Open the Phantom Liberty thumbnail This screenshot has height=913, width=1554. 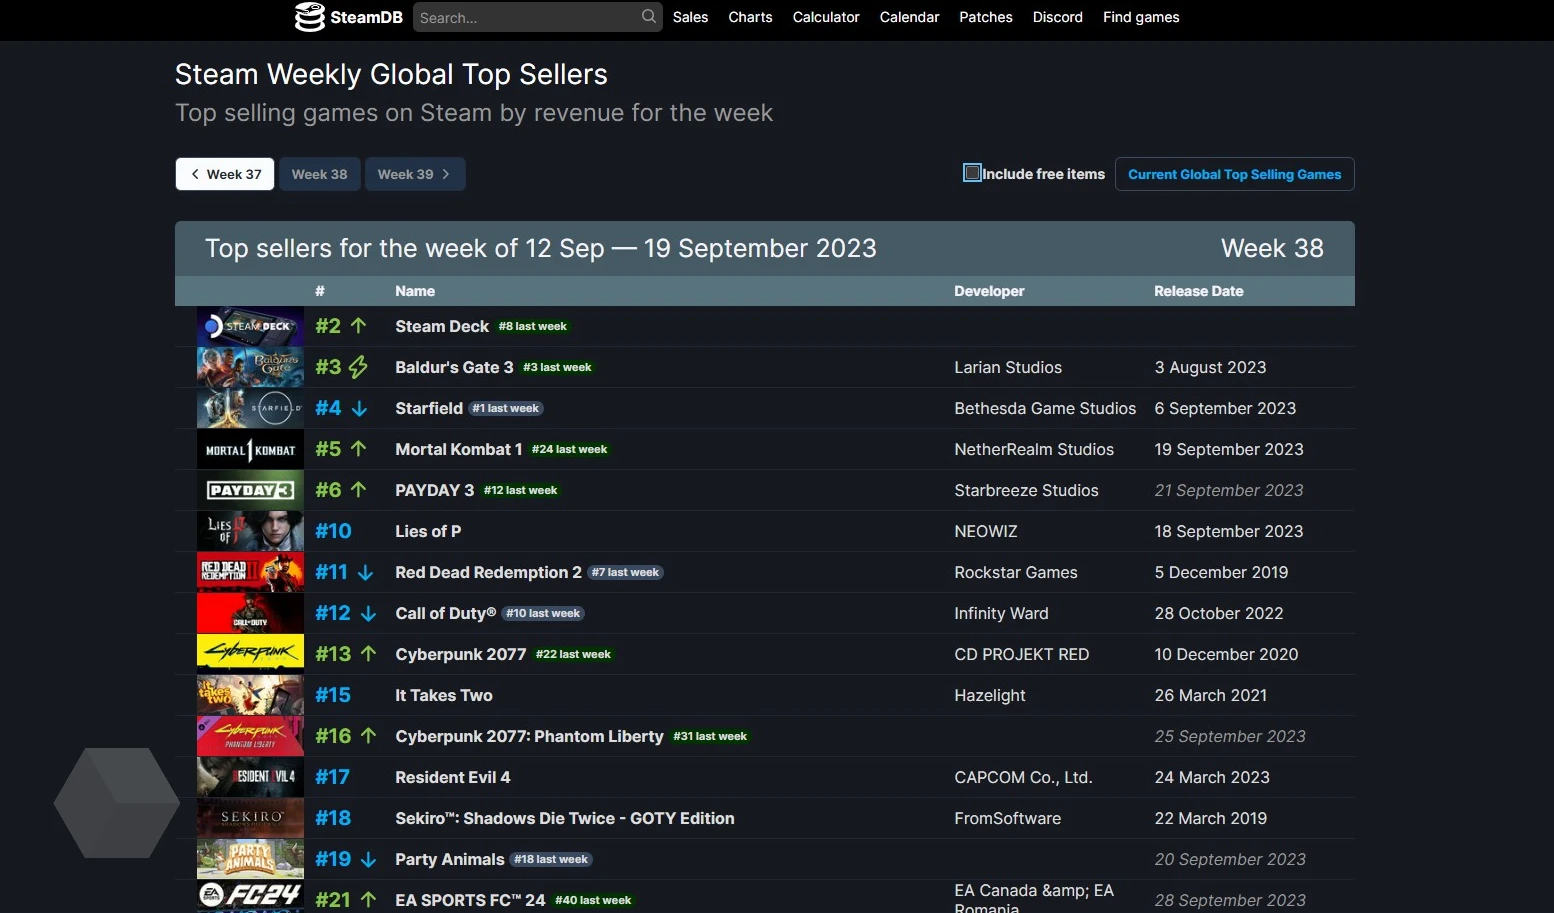coord(250,736)
